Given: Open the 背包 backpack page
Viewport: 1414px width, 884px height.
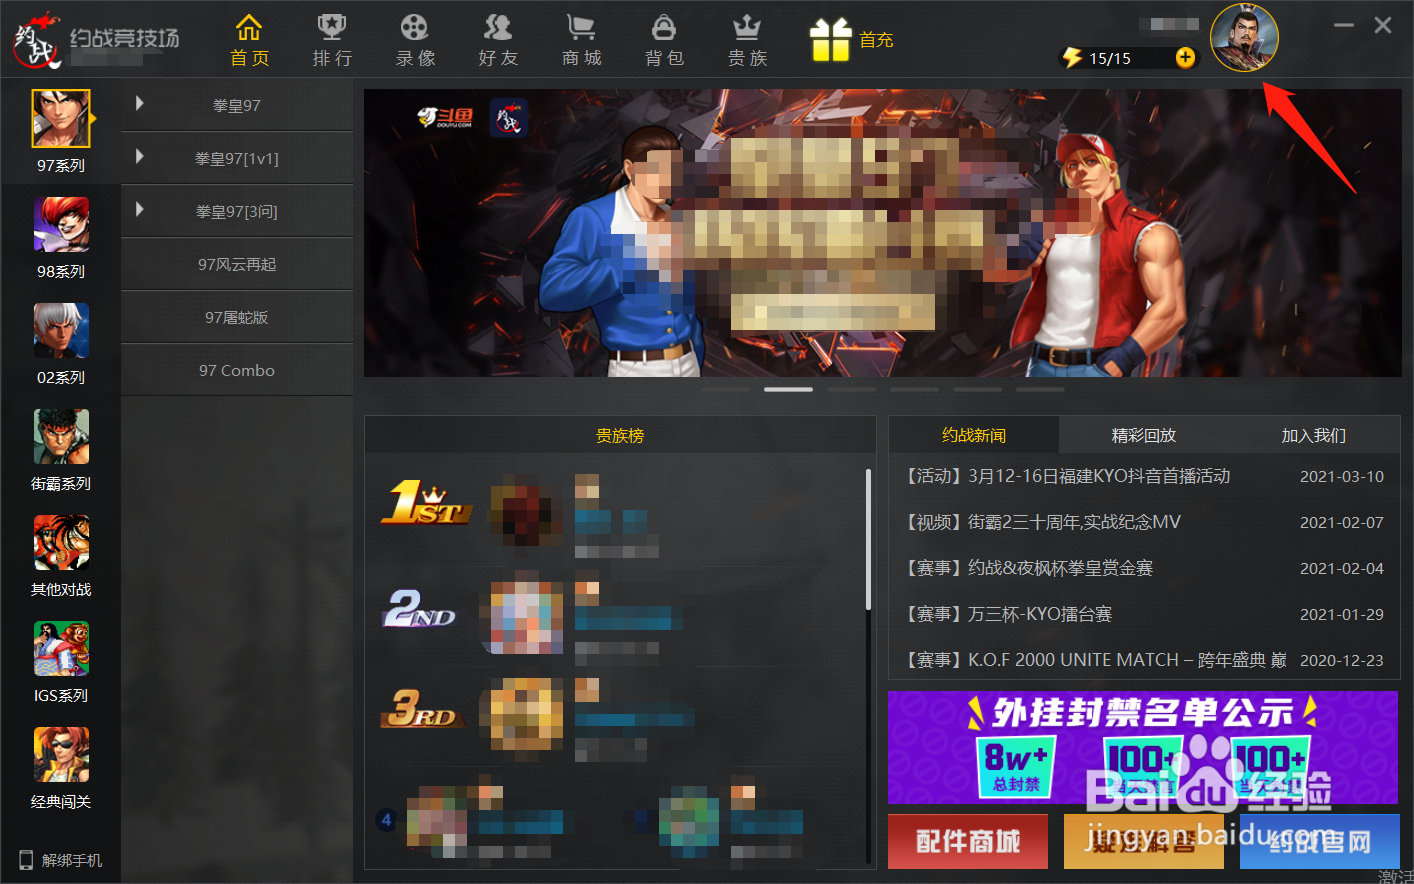Looking at the screenshot, I should (664, 41).
